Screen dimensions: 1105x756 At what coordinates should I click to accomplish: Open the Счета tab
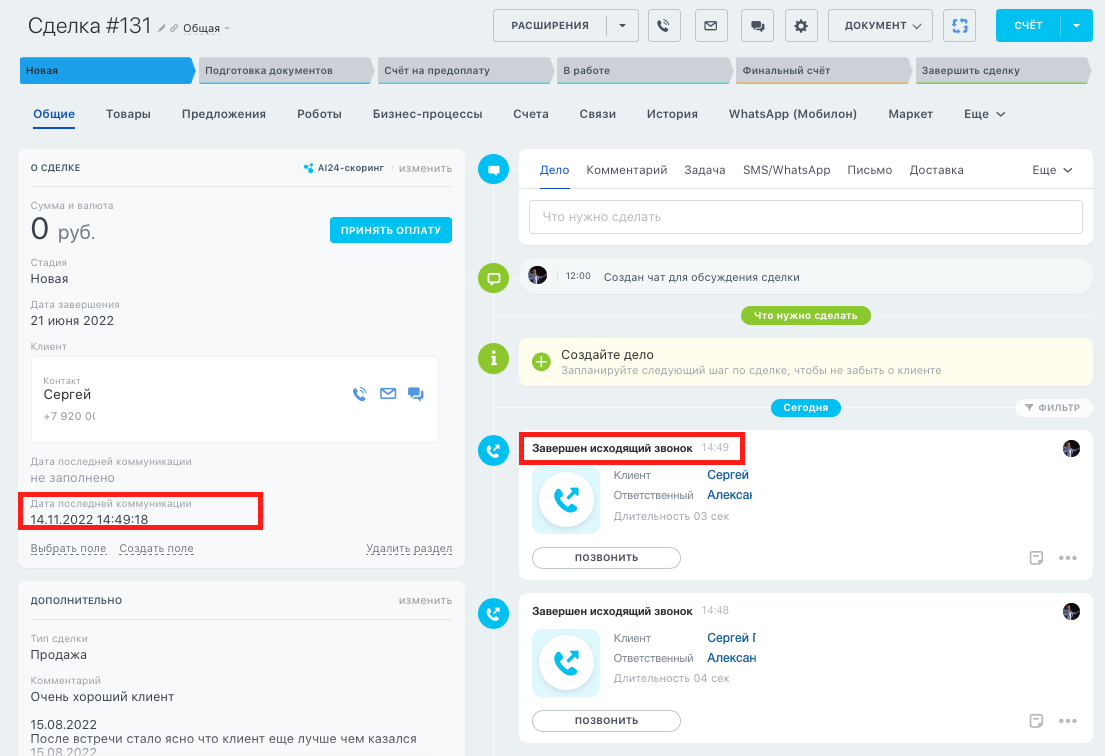click(531, 114)
